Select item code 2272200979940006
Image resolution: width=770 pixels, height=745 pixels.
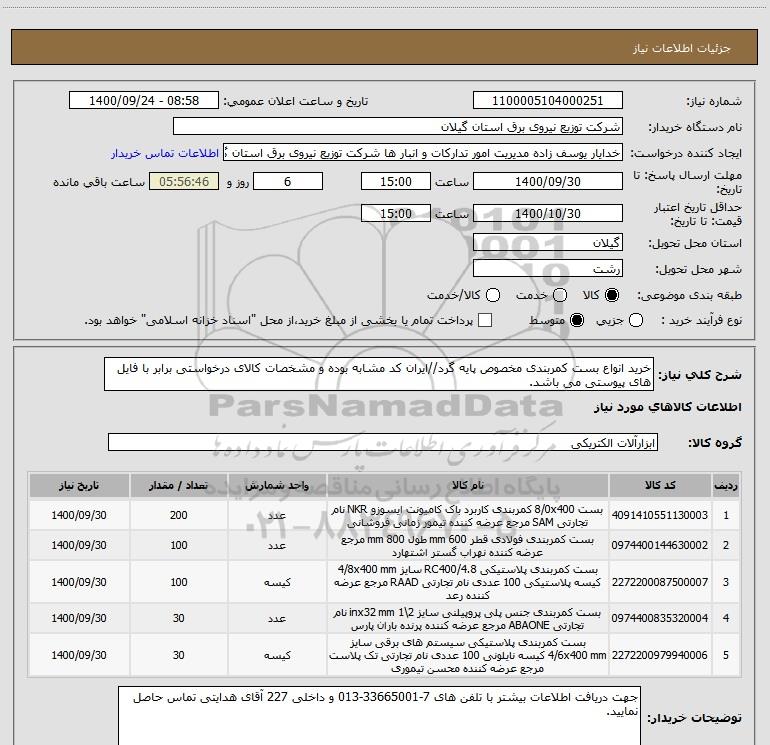(x=660, y=655)
